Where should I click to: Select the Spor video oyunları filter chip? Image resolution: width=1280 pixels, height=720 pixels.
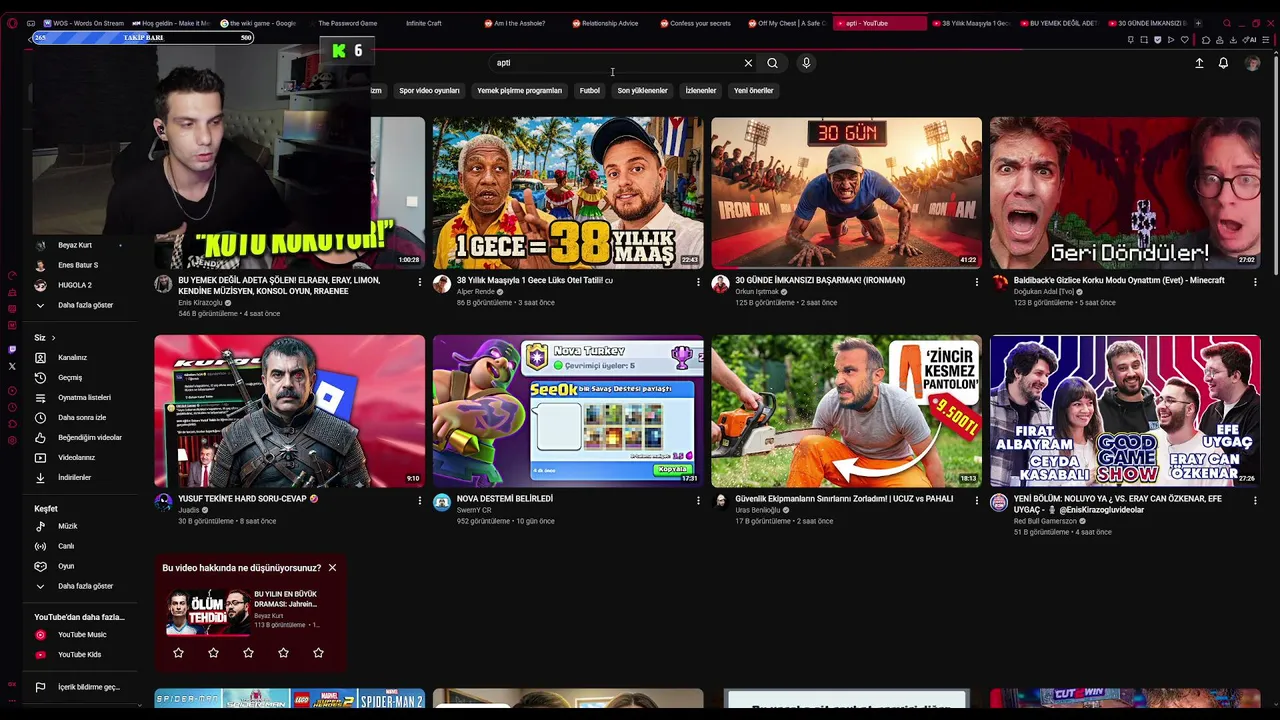tap(429, 91)
